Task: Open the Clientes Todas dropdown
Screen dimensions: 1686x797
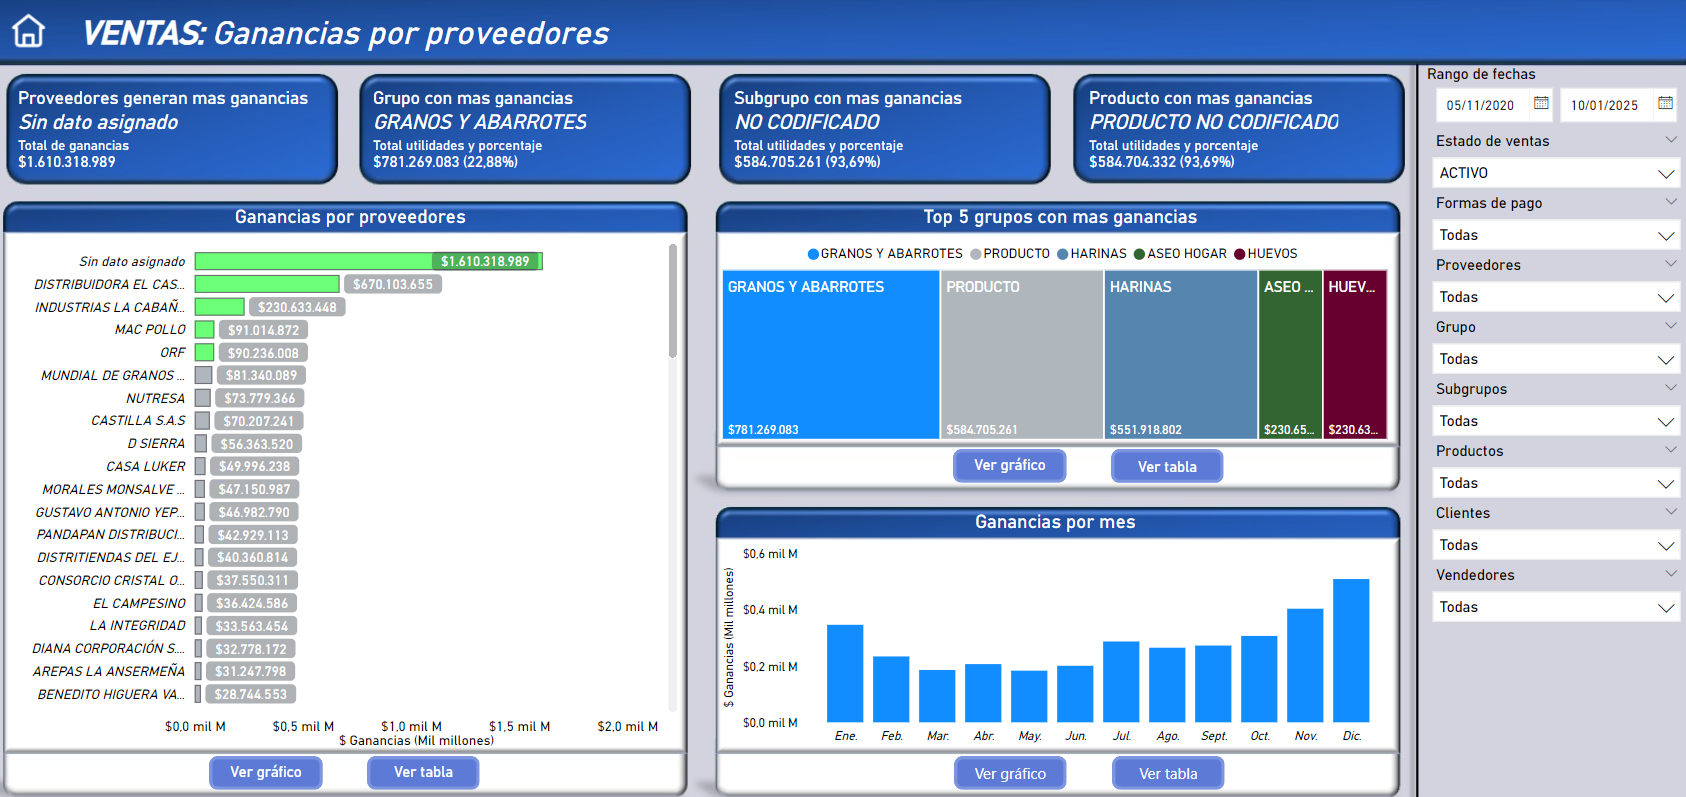Action: [x=1665, y=546]
